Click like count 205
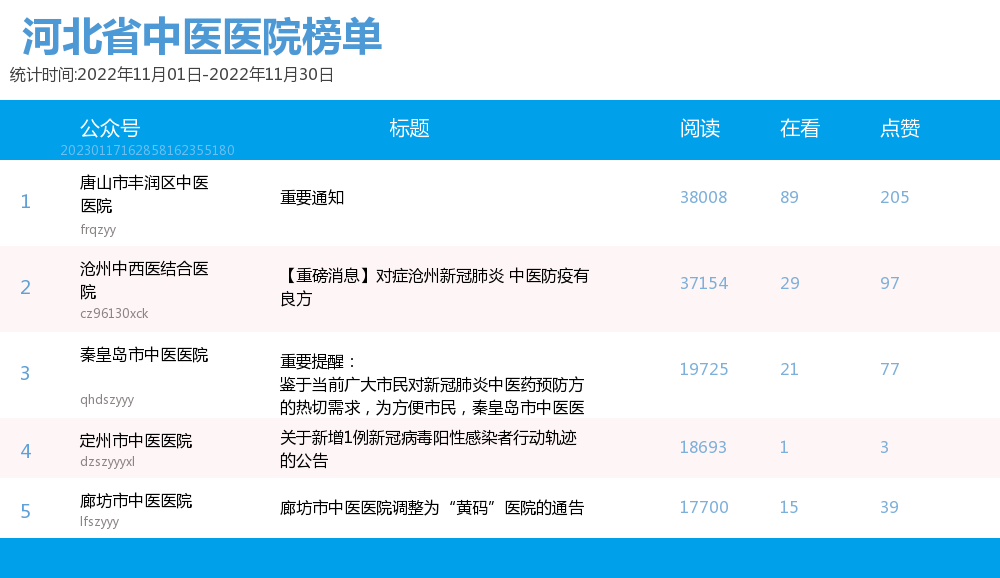1000x578 pixels. point(895,197)
